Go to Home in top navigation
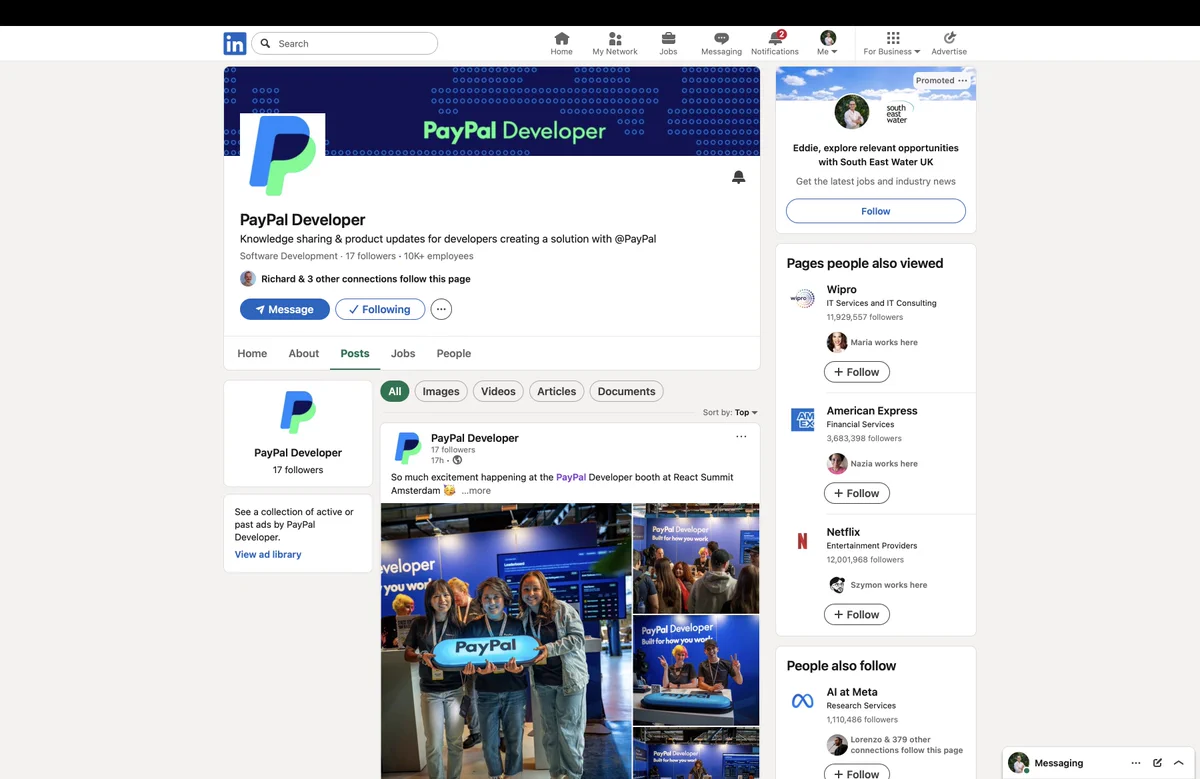1200x779 pixels. point(562,44)
